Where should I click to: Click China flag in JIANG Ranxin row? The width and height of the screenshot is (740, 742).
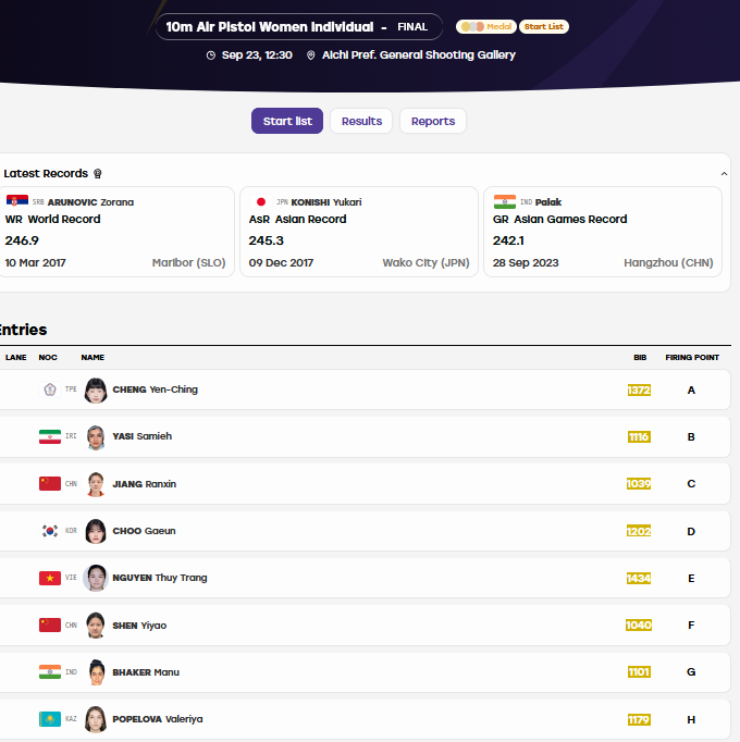coord(50,484)
